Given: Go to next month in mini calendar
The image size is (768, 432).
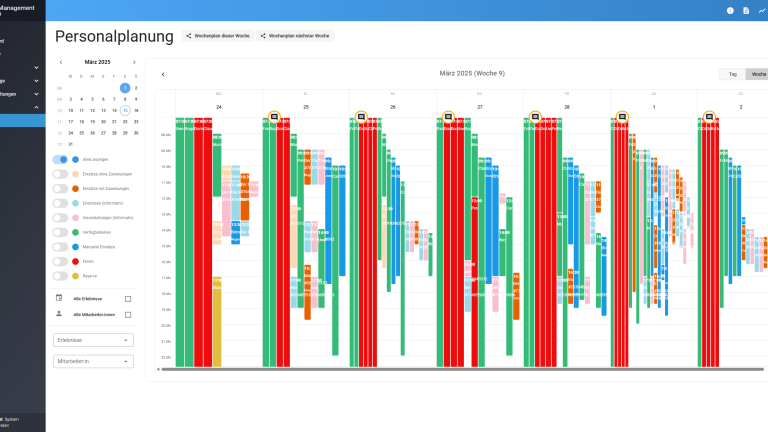Looking at the screenshot, I should pos(135,62).
